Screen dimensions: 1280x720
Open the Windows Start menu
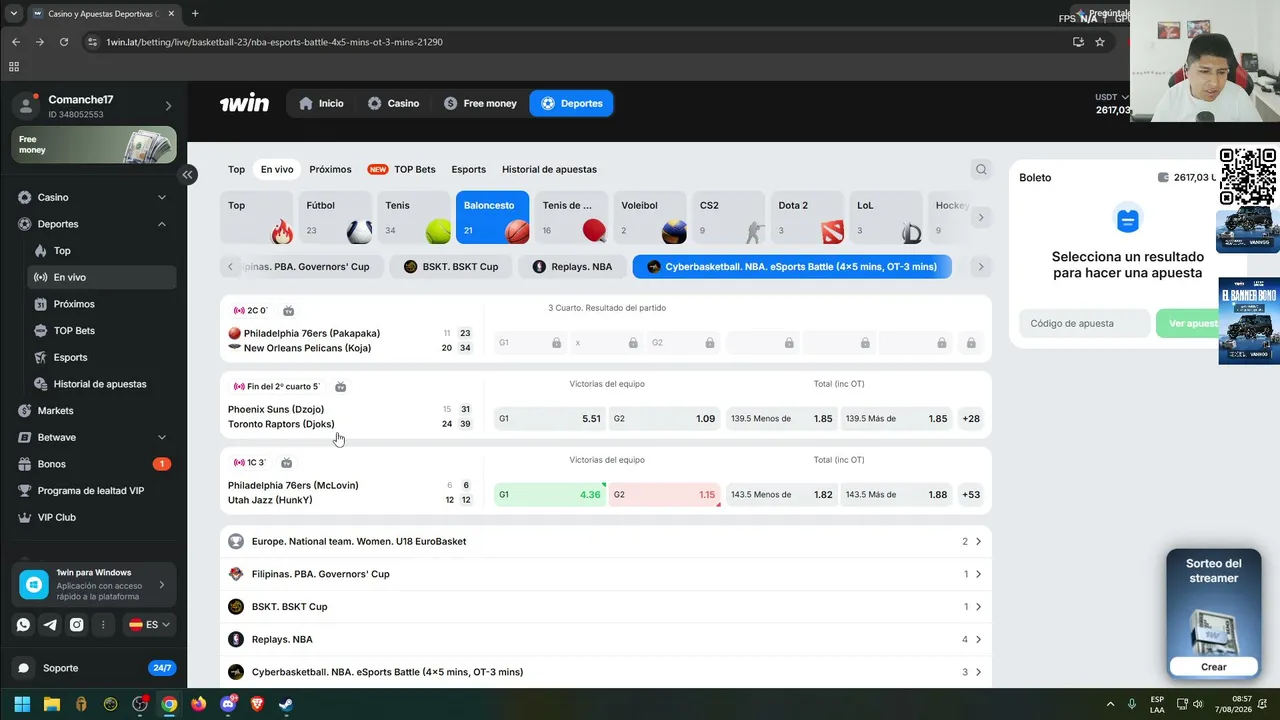tap(22, 704)
